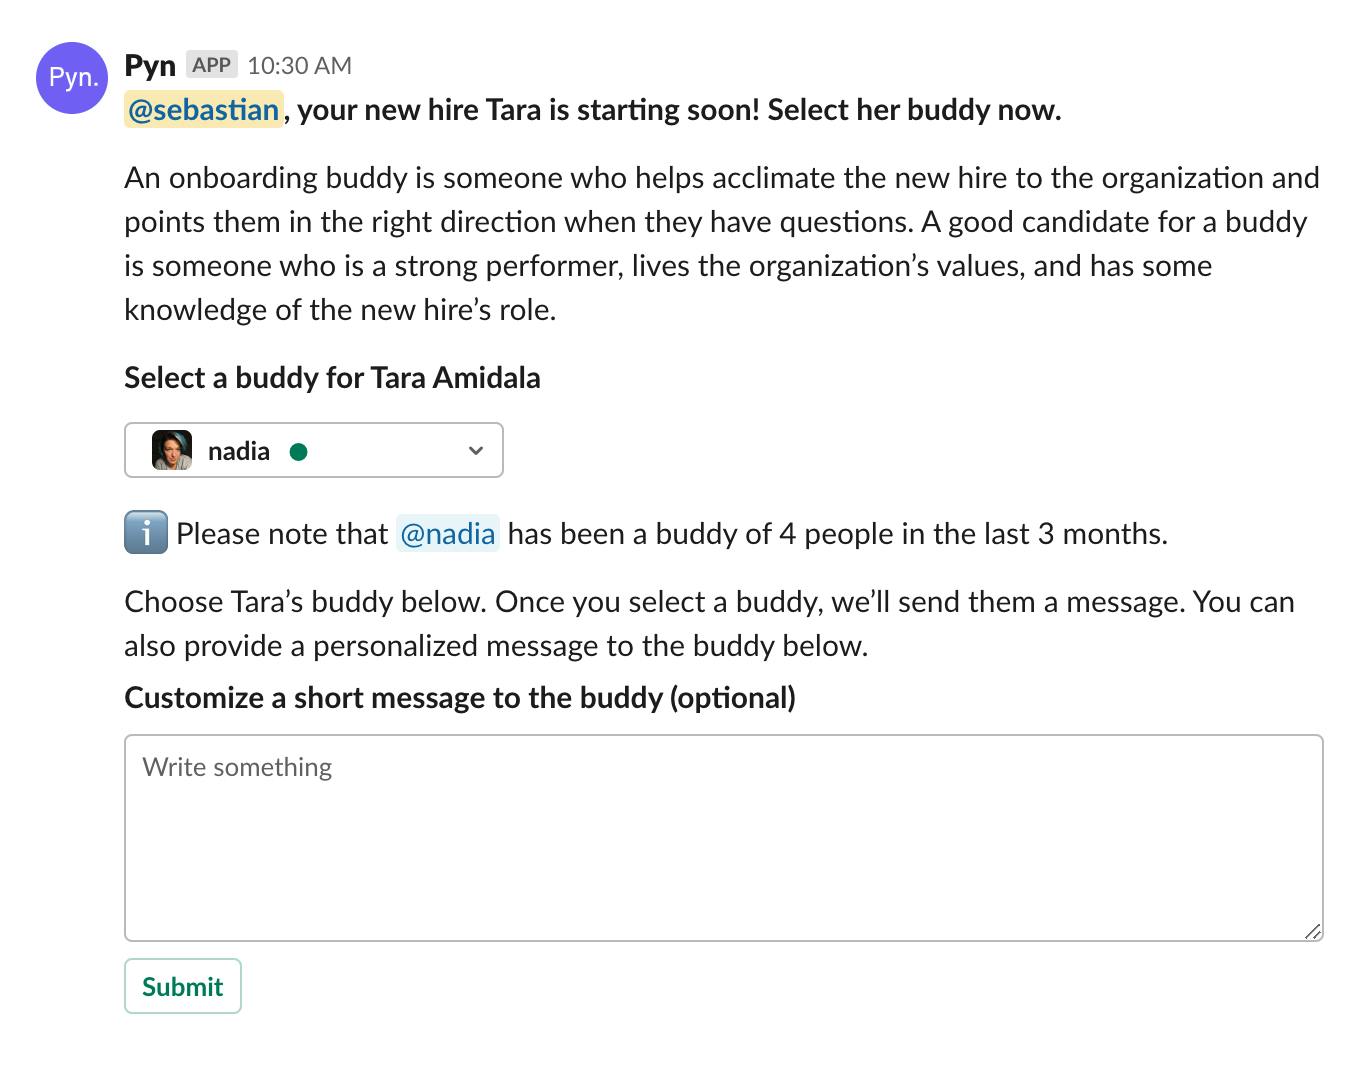Click the information emoji before the buddy note
The image size is (1366, 1092).
tap(145, 533)
